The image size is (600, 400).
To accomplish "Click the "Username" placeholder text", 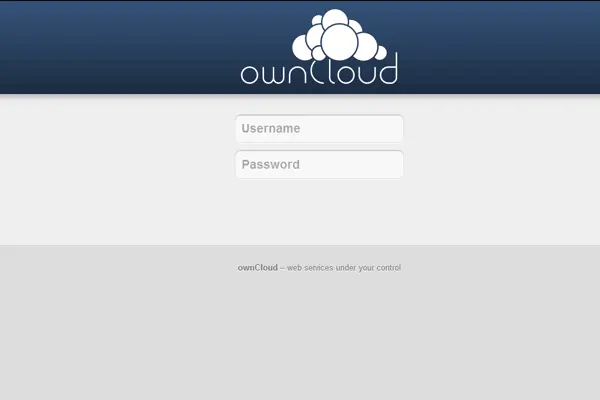I will pos(270,129).
